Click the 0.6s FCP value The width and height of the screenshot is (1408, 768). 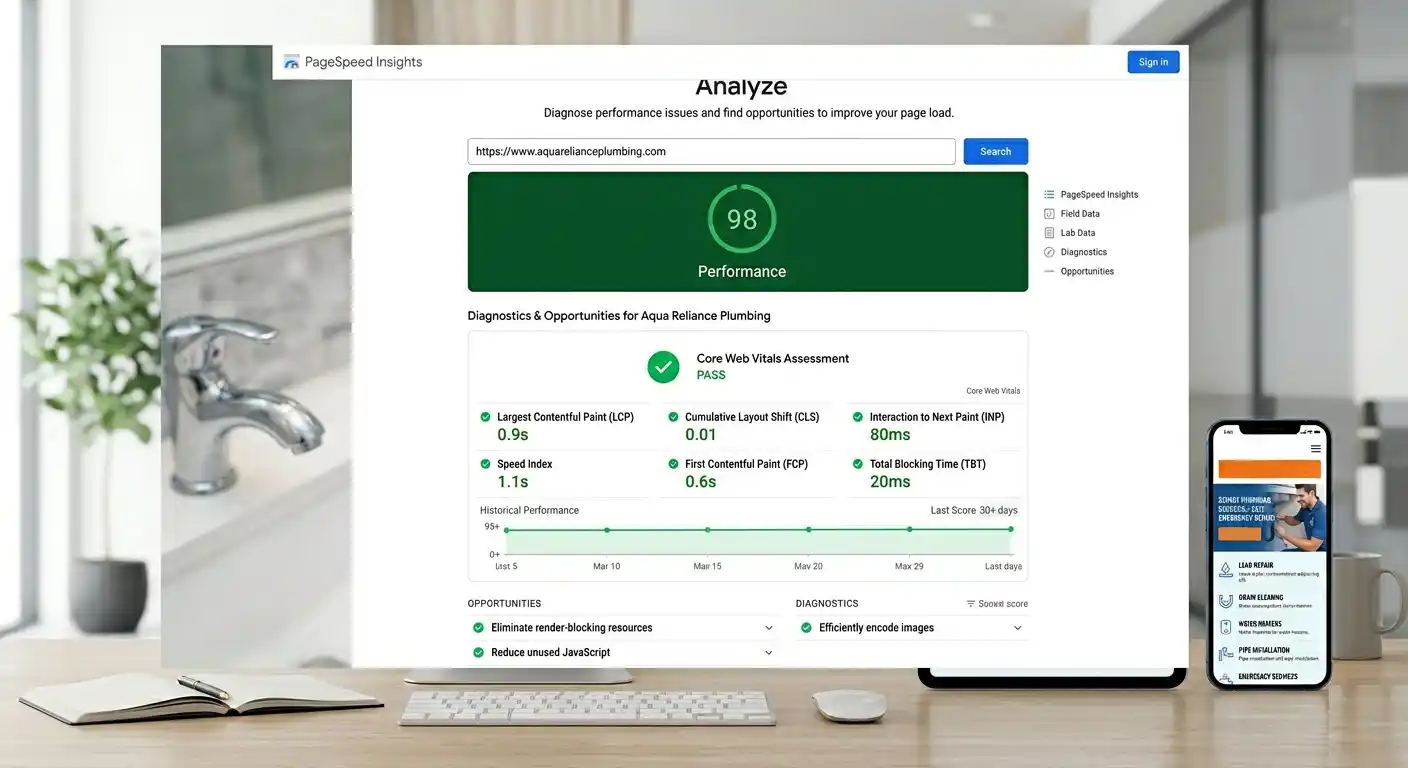701,482
